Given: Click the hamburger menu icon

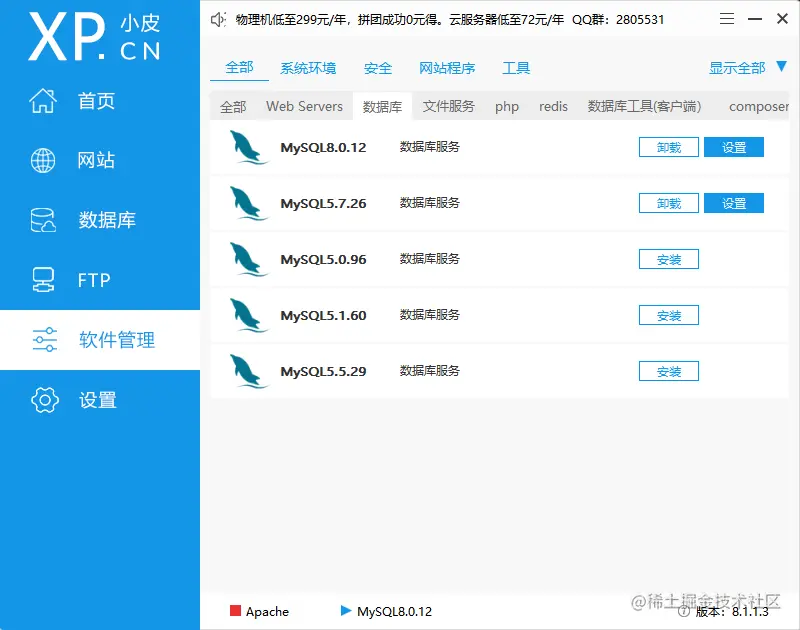Looking at the screenshot, I should (x=727, y=18).
